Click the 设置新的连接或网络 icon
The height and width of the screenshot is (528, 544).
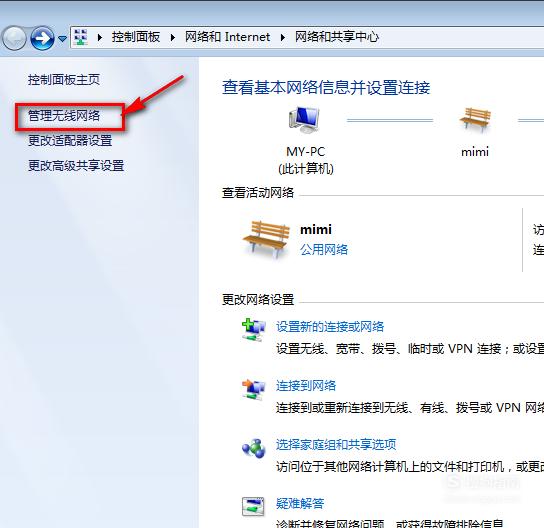point(254,330)
